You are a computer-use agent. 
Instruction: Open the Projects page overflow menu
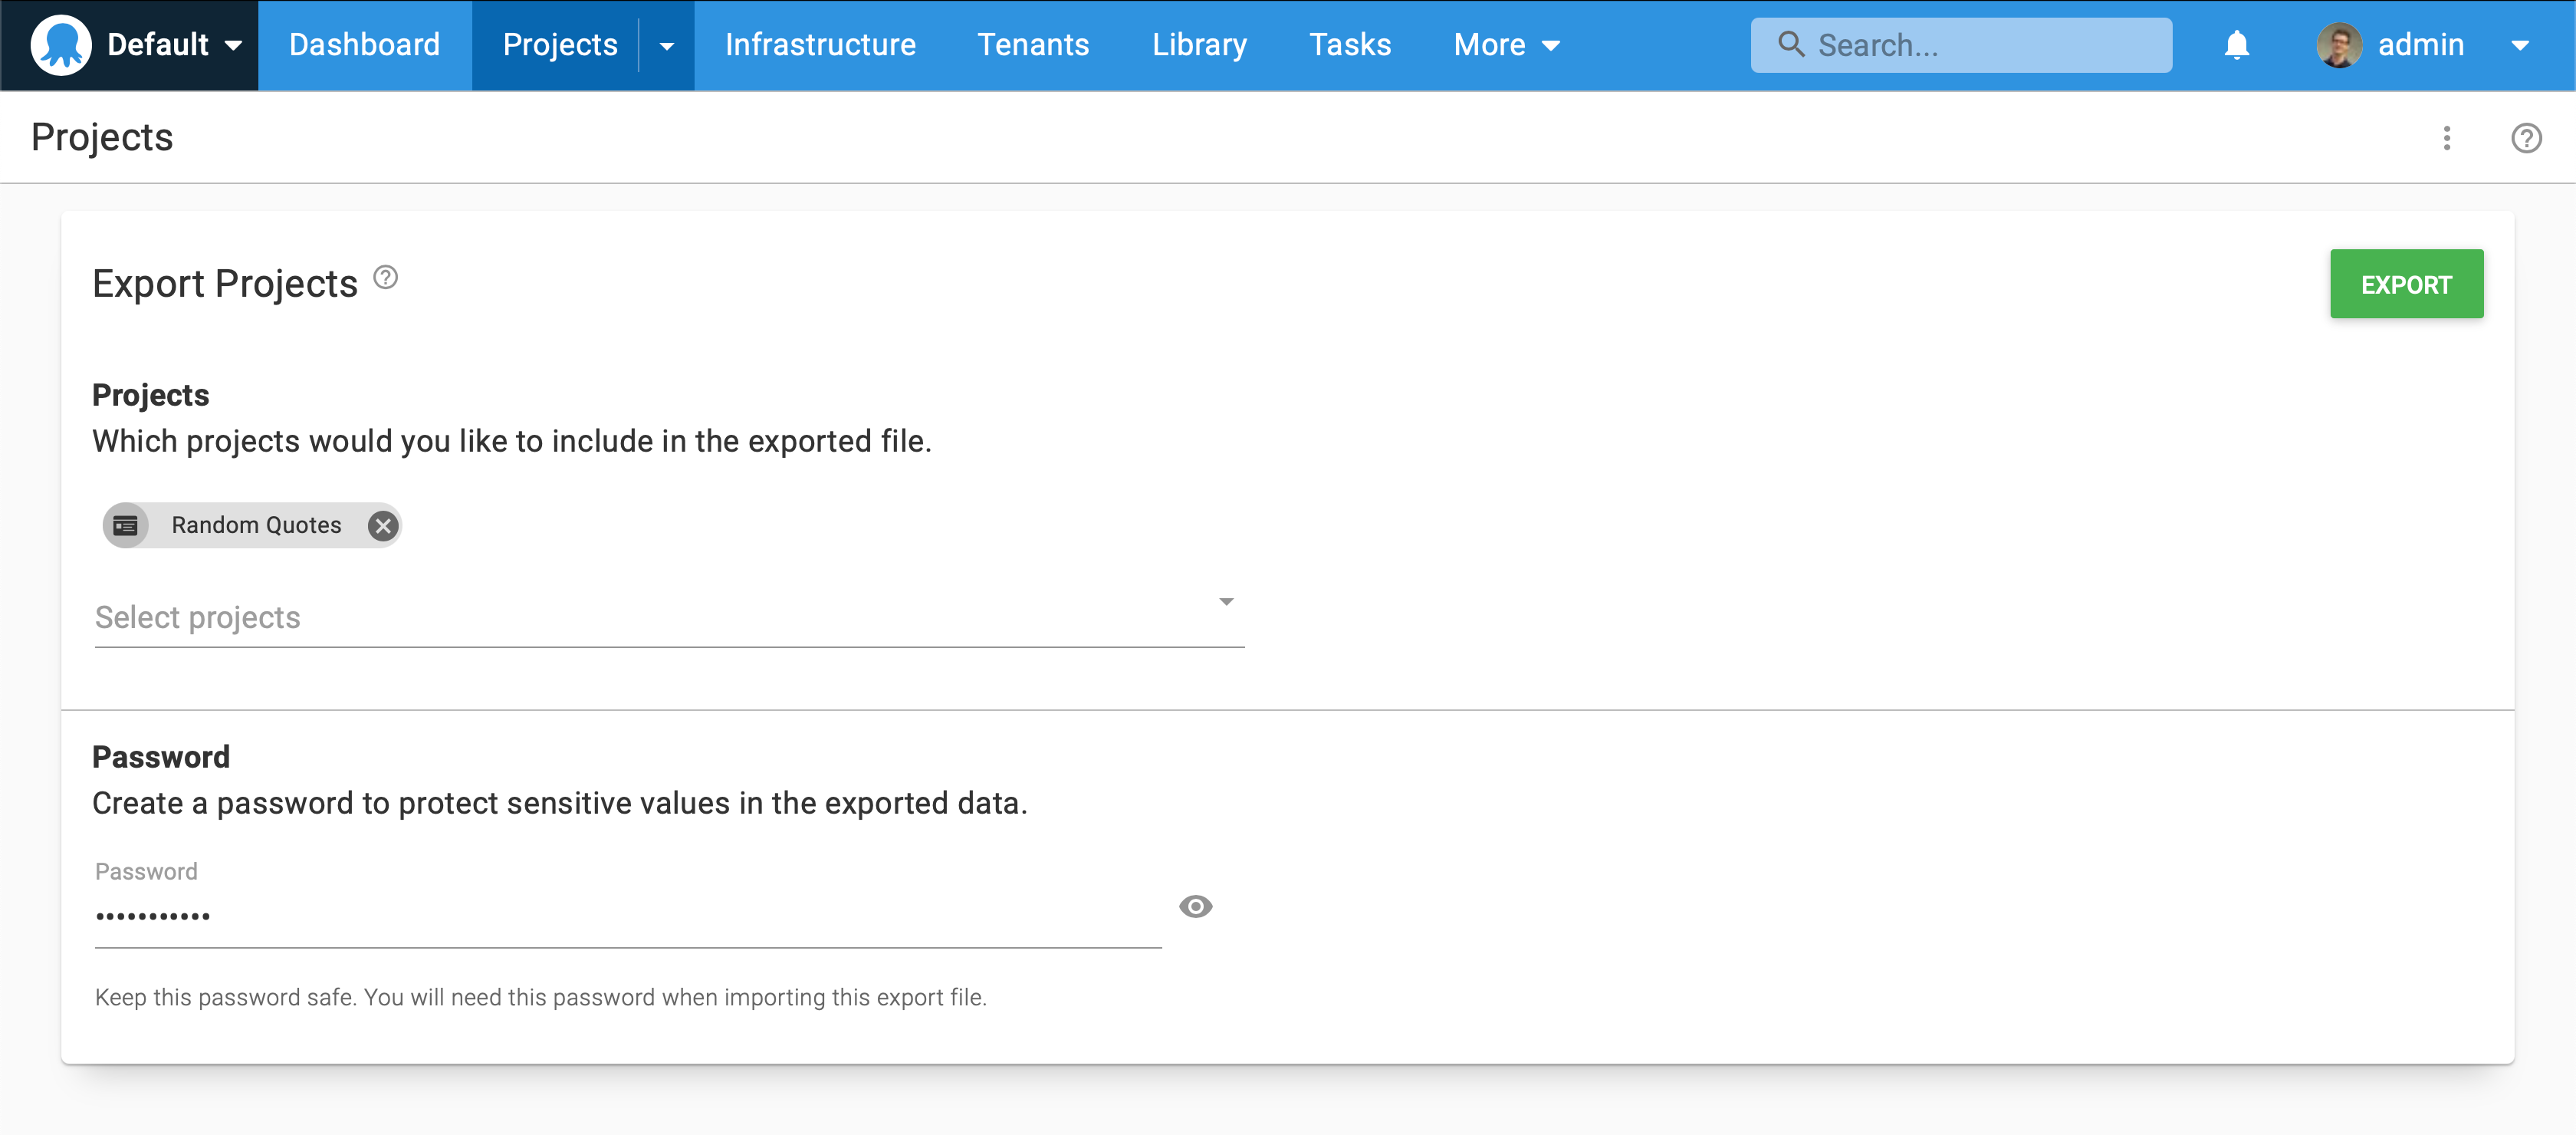(2447, 137)
